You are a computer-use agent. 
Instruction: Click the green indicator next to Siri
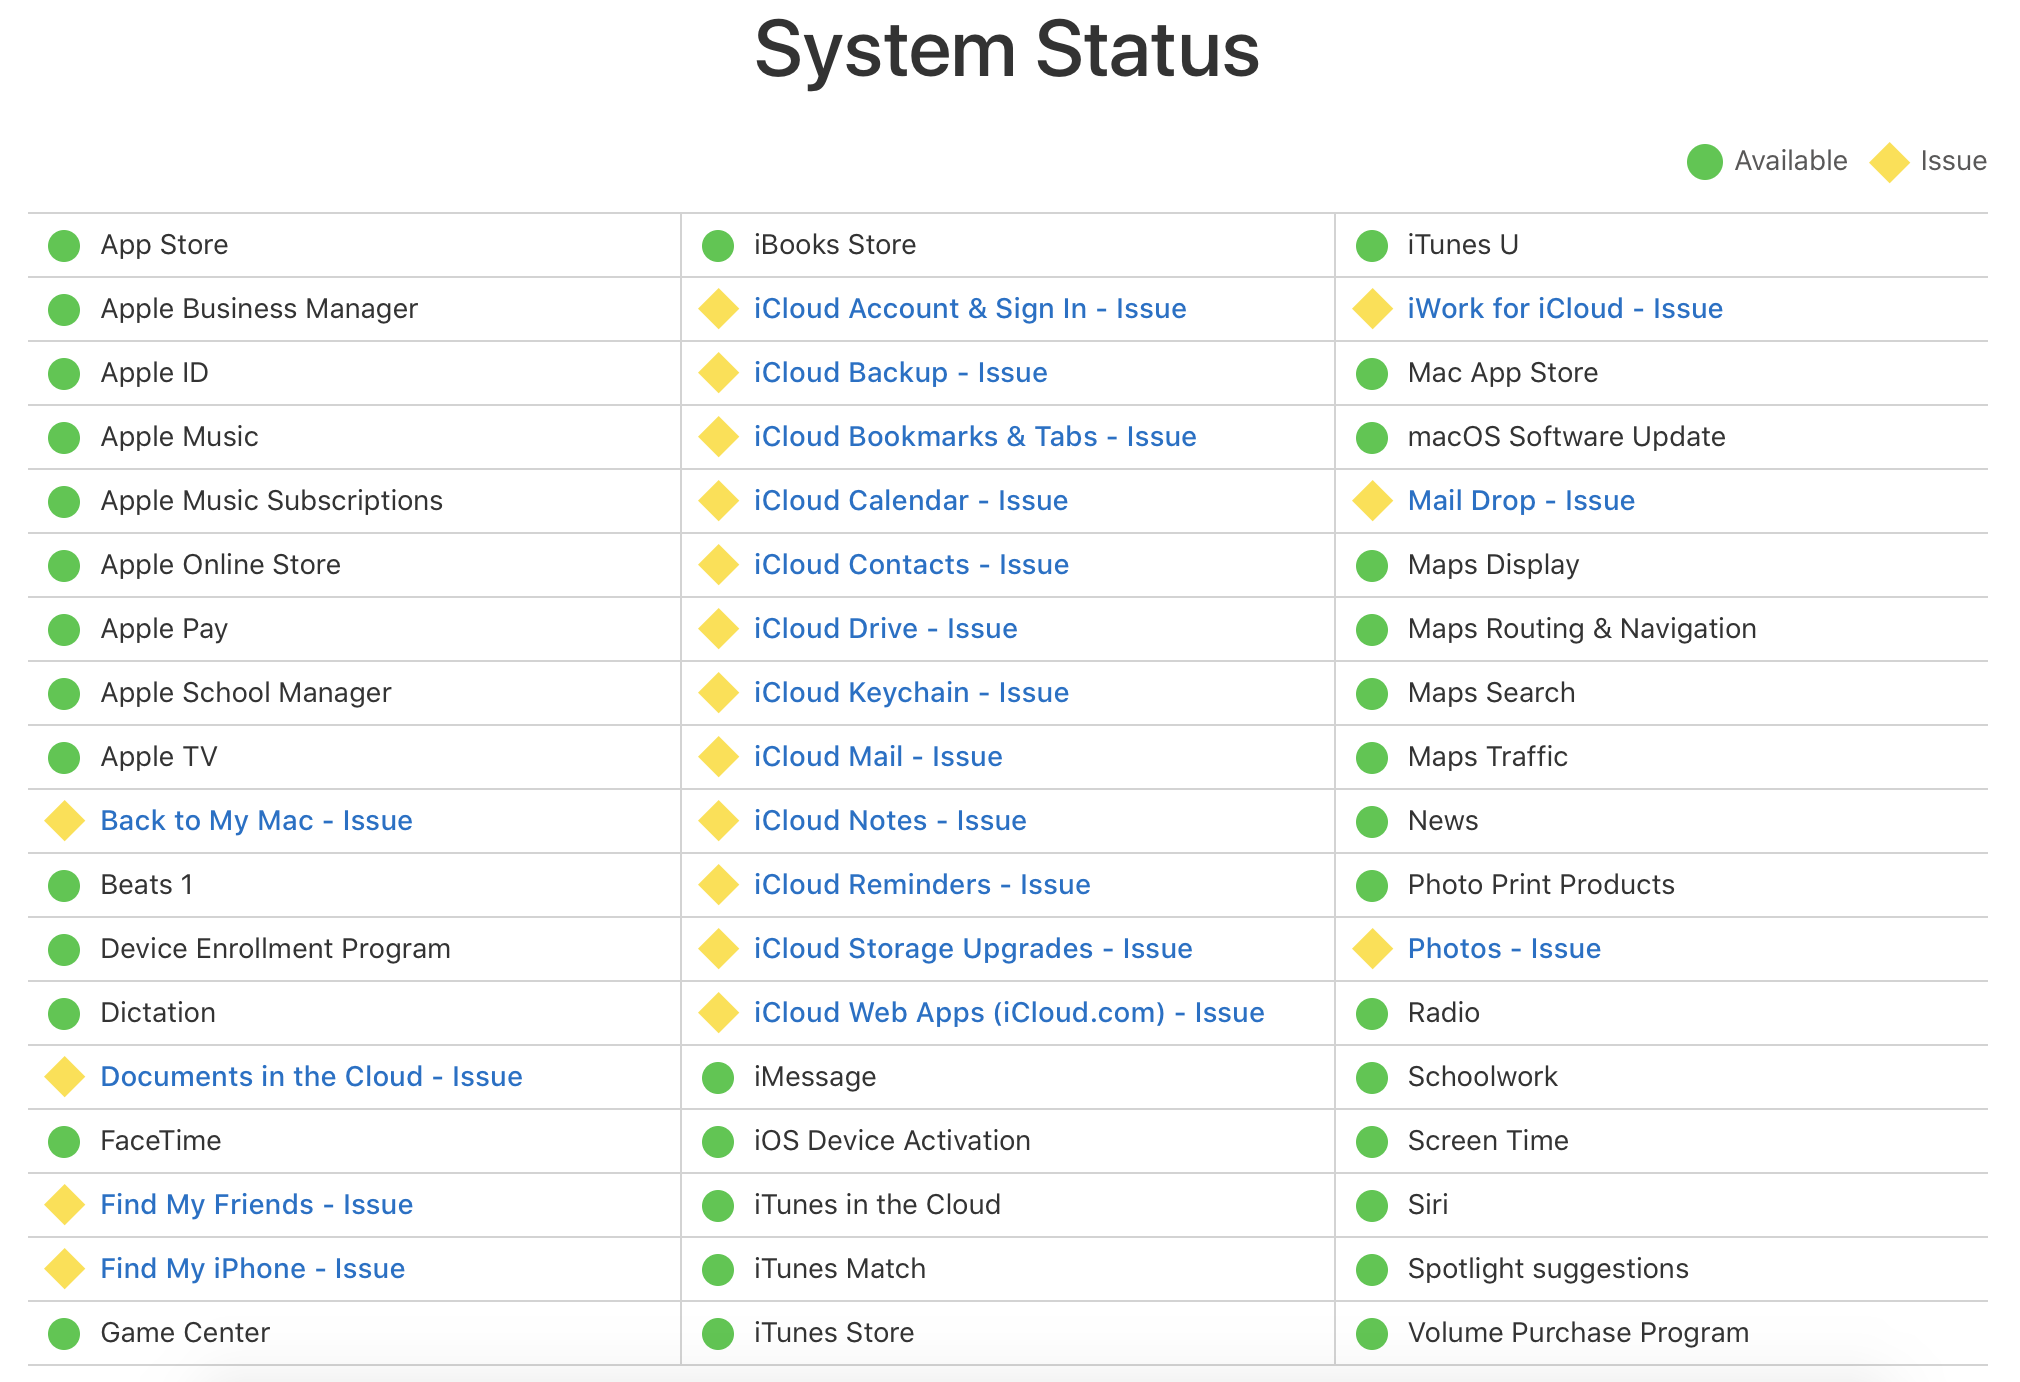pyautogui.click(x=1370, y=1205)
